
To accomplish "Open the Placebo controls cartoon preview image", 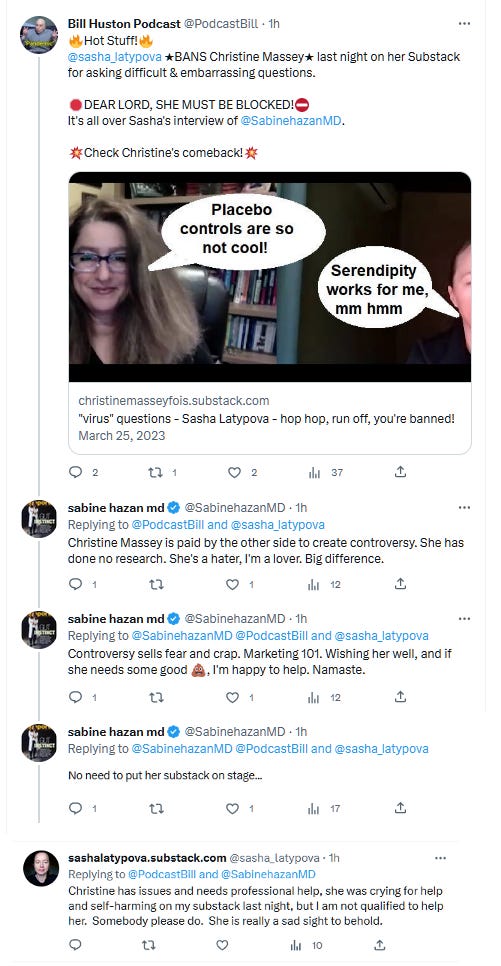I will tap(270, 277).
